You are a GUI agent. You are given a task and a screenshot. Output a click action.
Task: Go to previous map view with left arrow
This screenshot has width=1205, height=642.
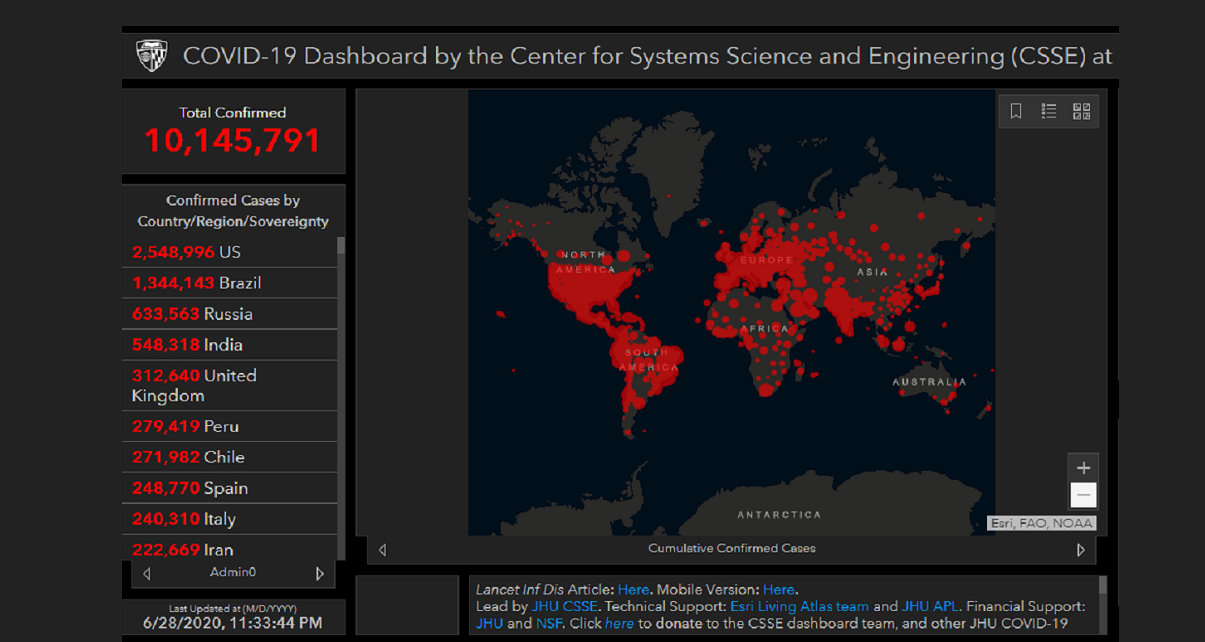coord(382,549)
